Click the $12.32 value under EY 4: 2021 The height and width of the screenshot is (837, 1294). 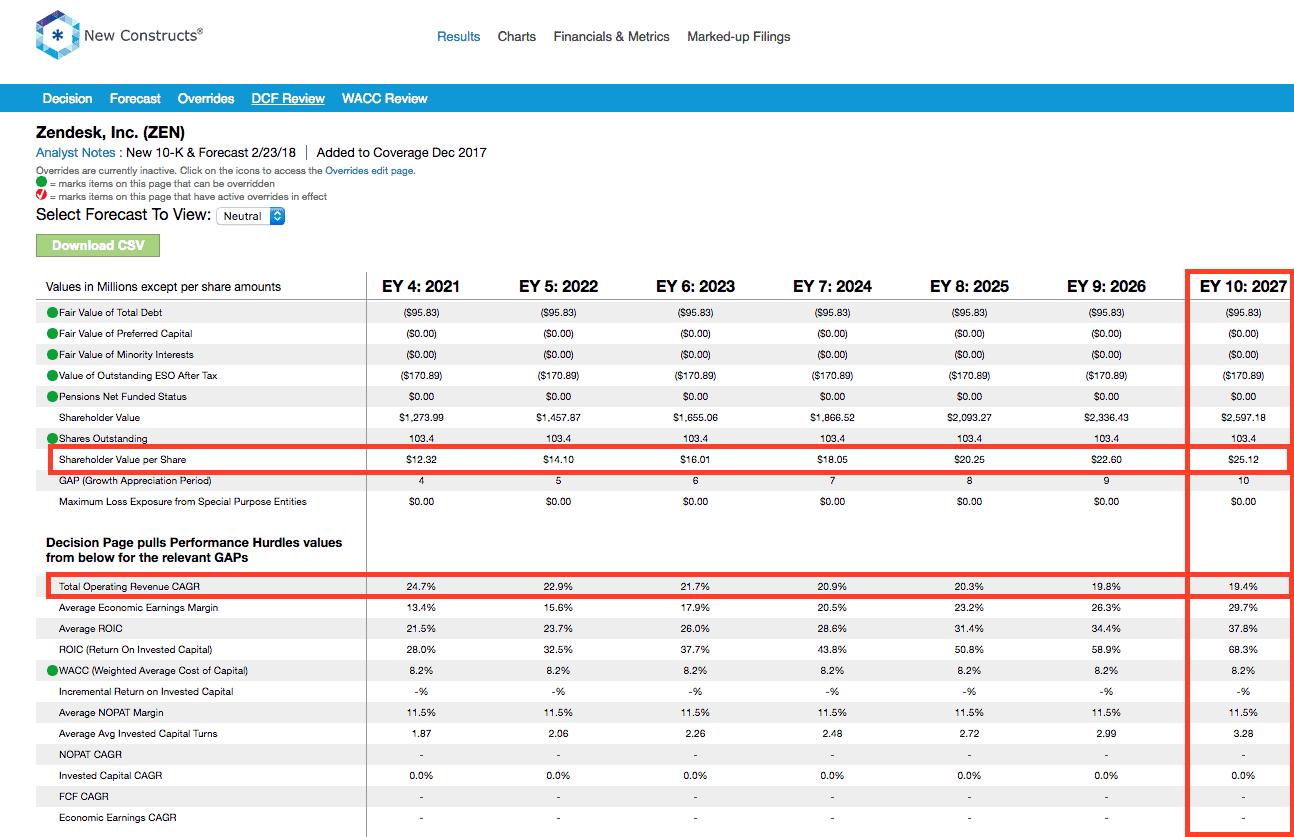pos(421,460)
